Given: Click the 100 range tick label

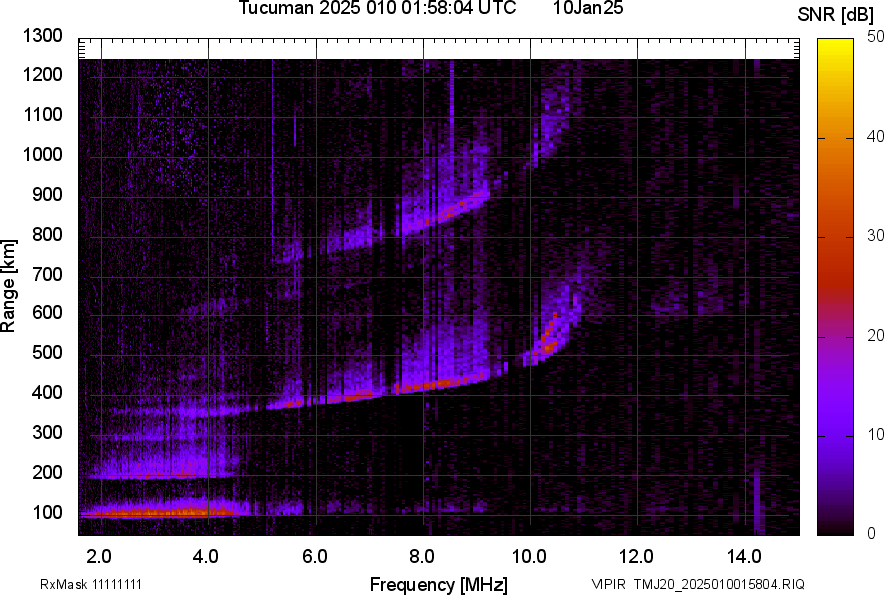Looking at the screenshot, I should click(48, 513).
